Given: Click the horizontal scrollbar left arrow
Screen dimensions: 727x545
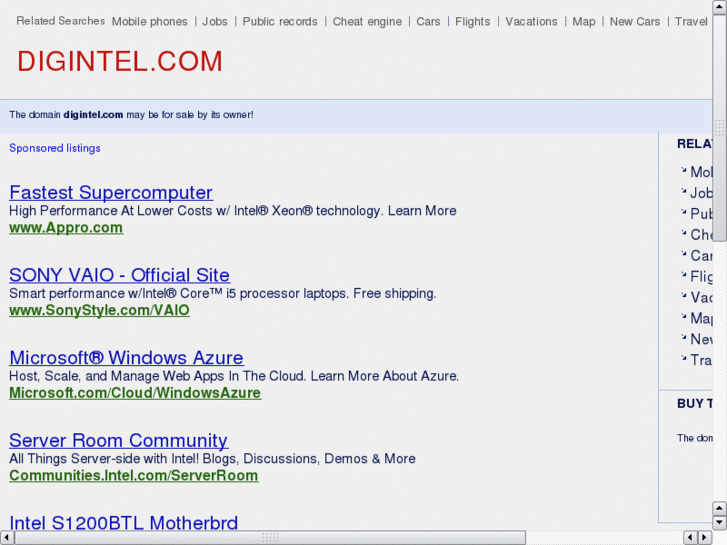Looking at the screenshot, I should [7, 538].
